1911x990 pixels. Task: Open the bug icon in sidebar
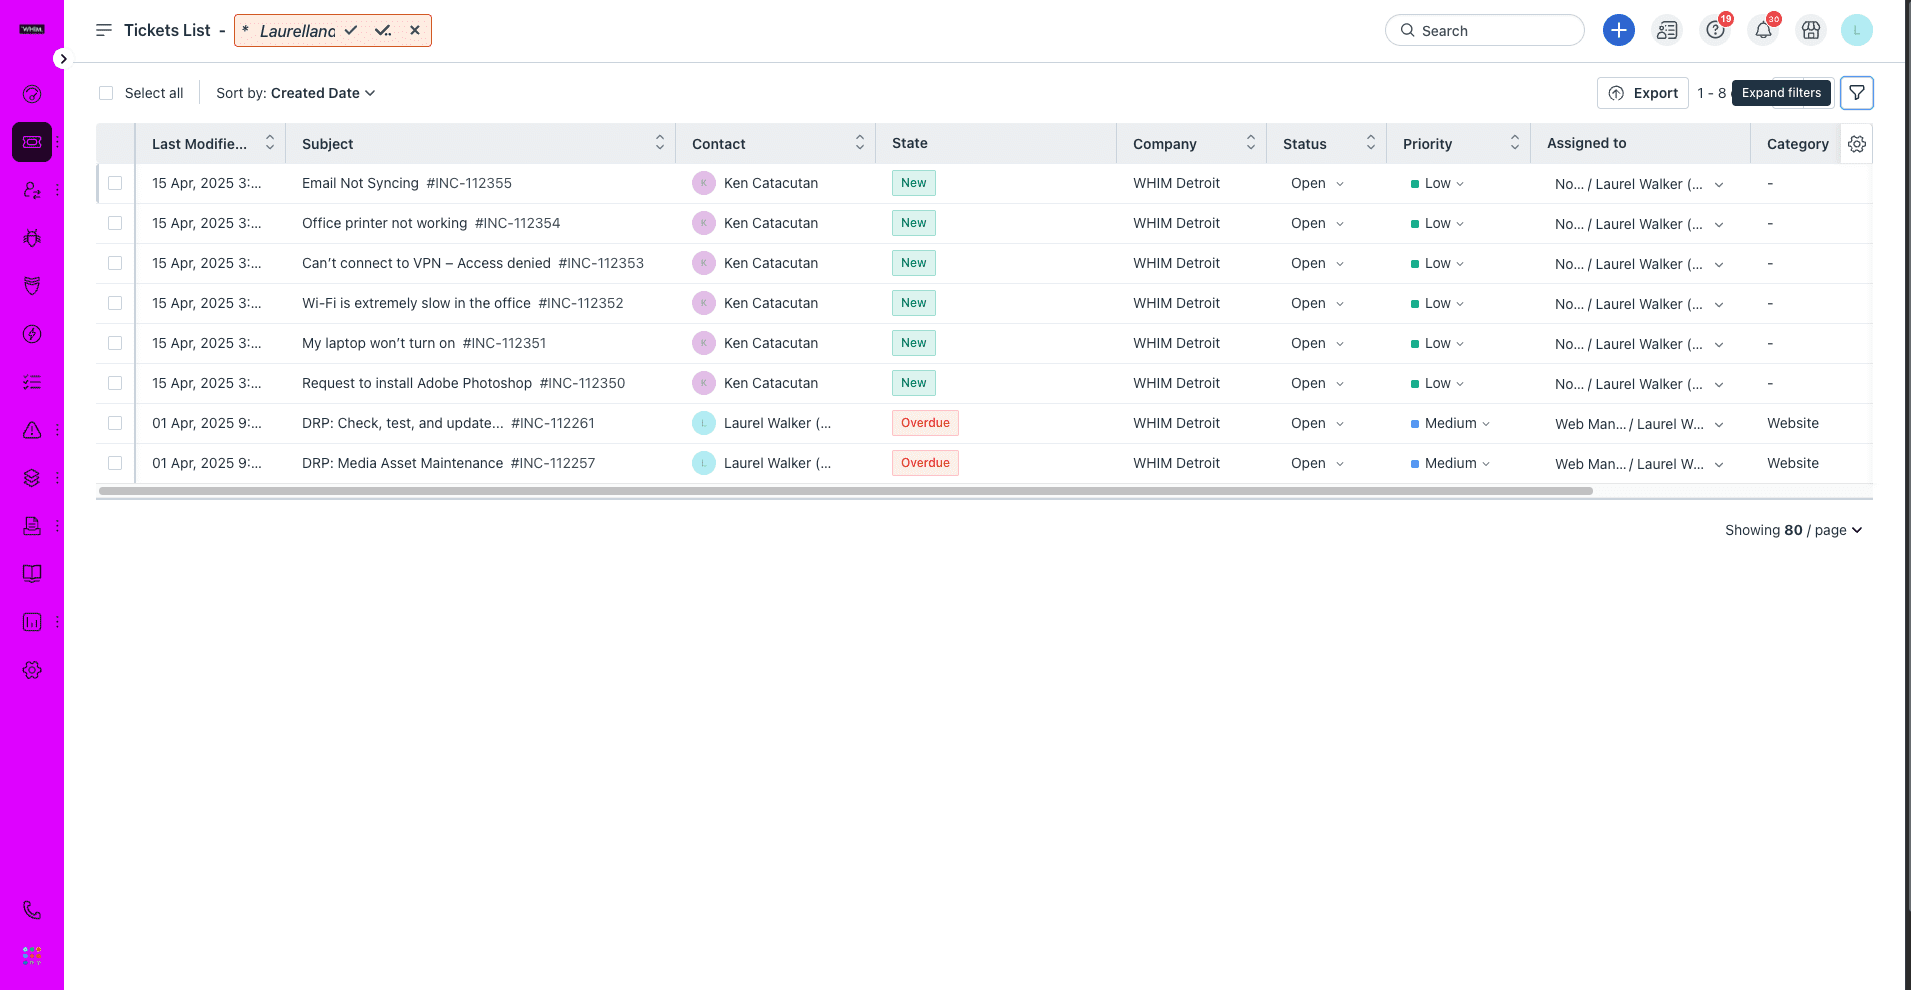click(32, 238)
